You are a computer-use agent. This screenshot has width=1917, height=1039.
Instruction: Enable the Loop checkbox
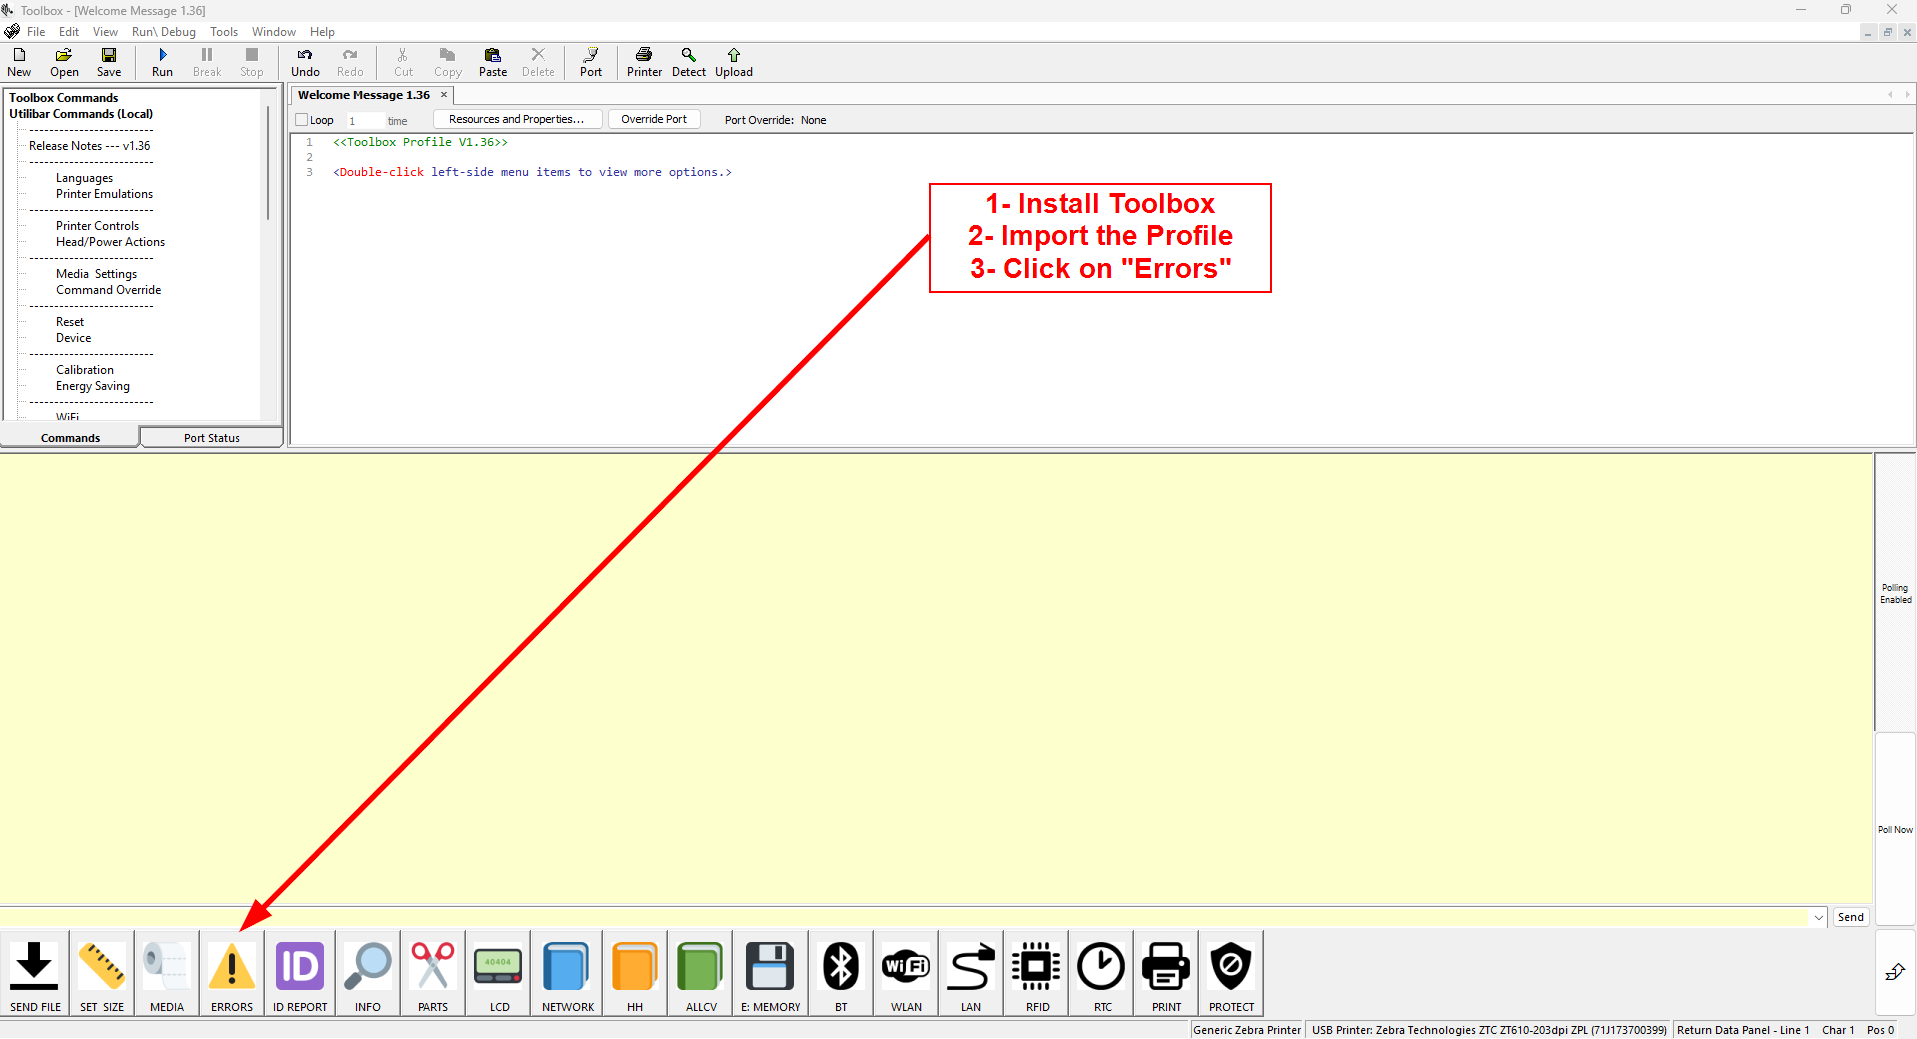(x=303, y=119)
